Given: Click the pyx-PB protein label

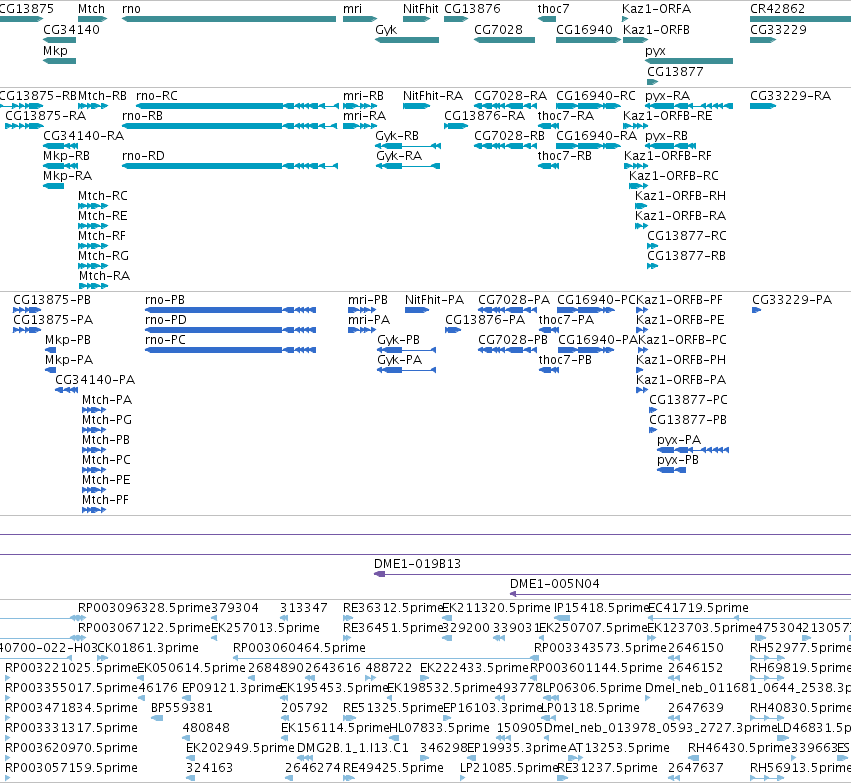Looking at the screenshot, I should coord(678,460).
